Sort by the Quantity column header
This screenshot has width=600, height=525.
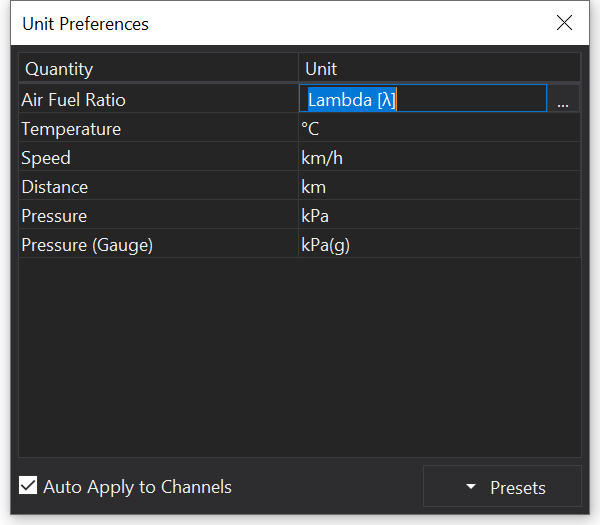pyautogui.click(x=158, y=69)
